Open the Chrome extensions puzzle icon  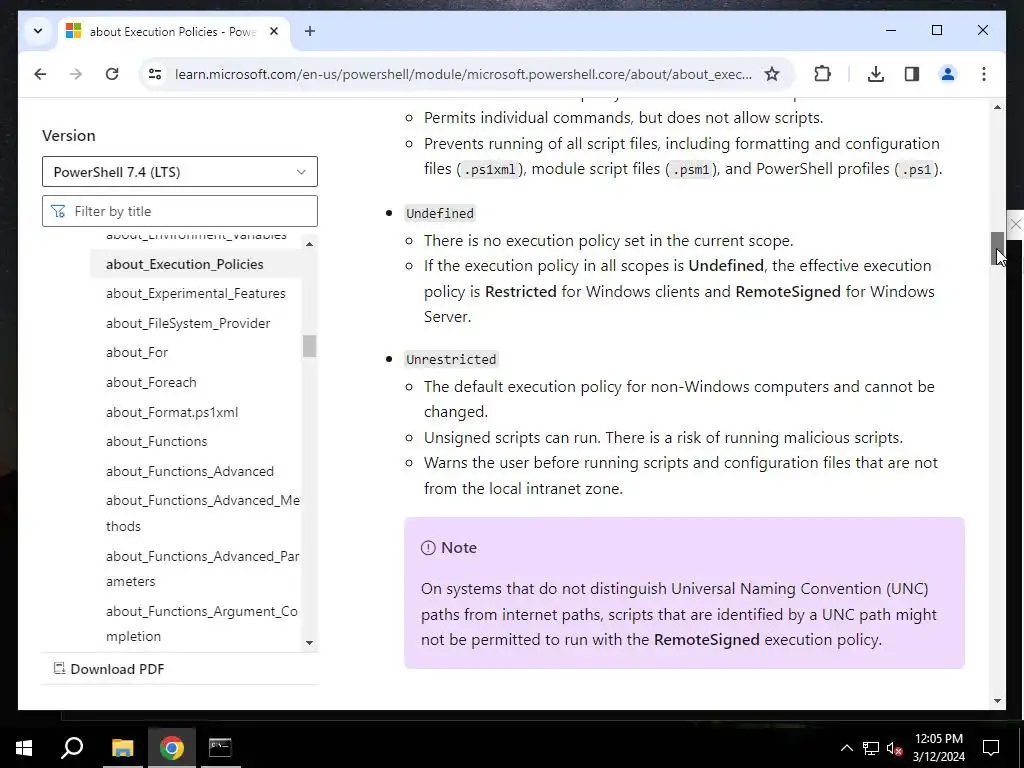(822, 74)
